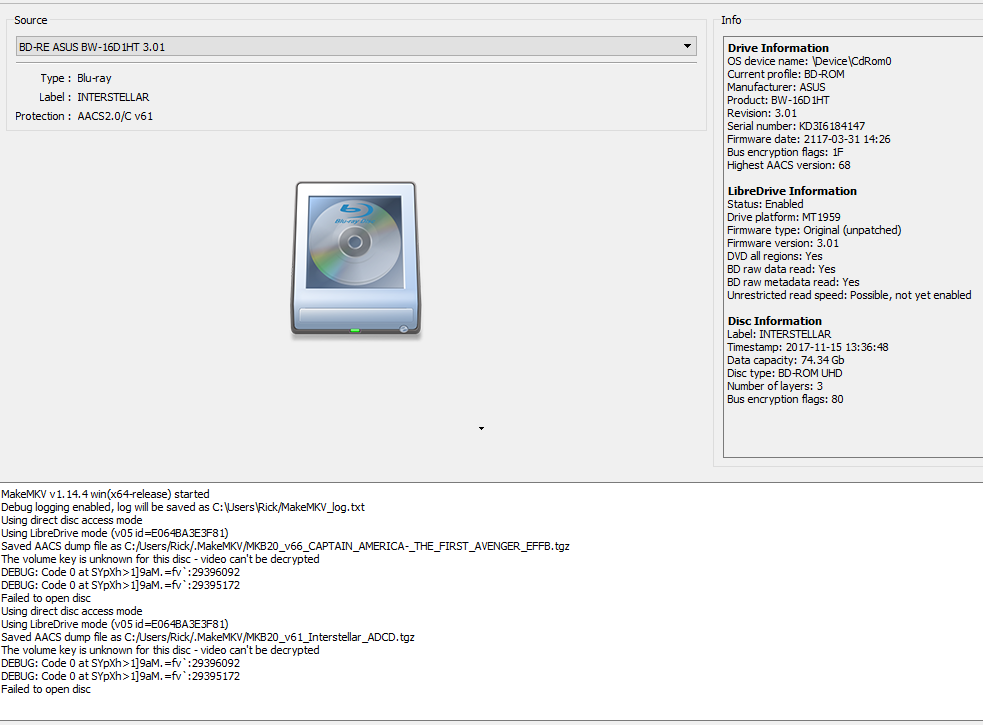Select 'Disc type: BD-ROM UHD' line
Screen dimensions: 983x725
(784, 373)
